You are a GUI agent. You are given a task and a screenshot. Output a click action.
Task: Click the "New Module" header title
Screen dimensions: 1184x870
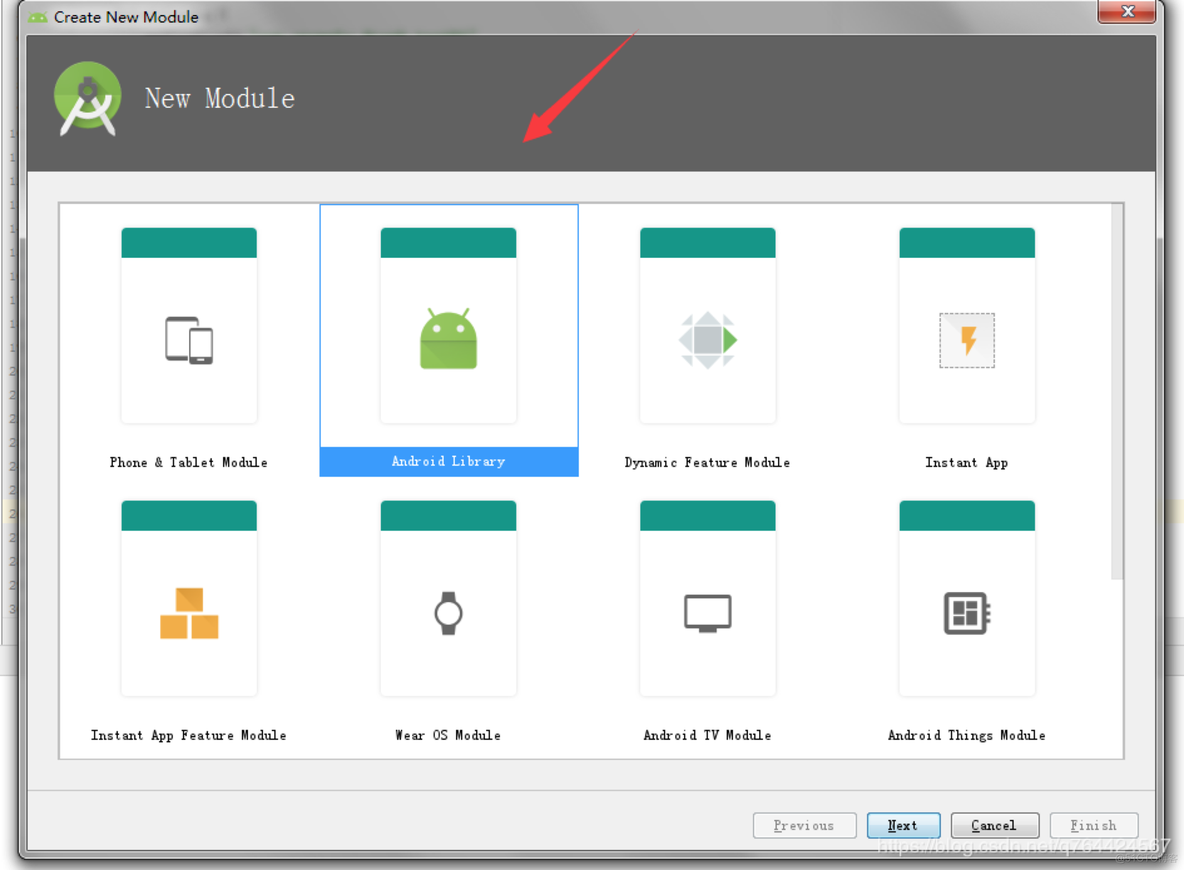220,99
